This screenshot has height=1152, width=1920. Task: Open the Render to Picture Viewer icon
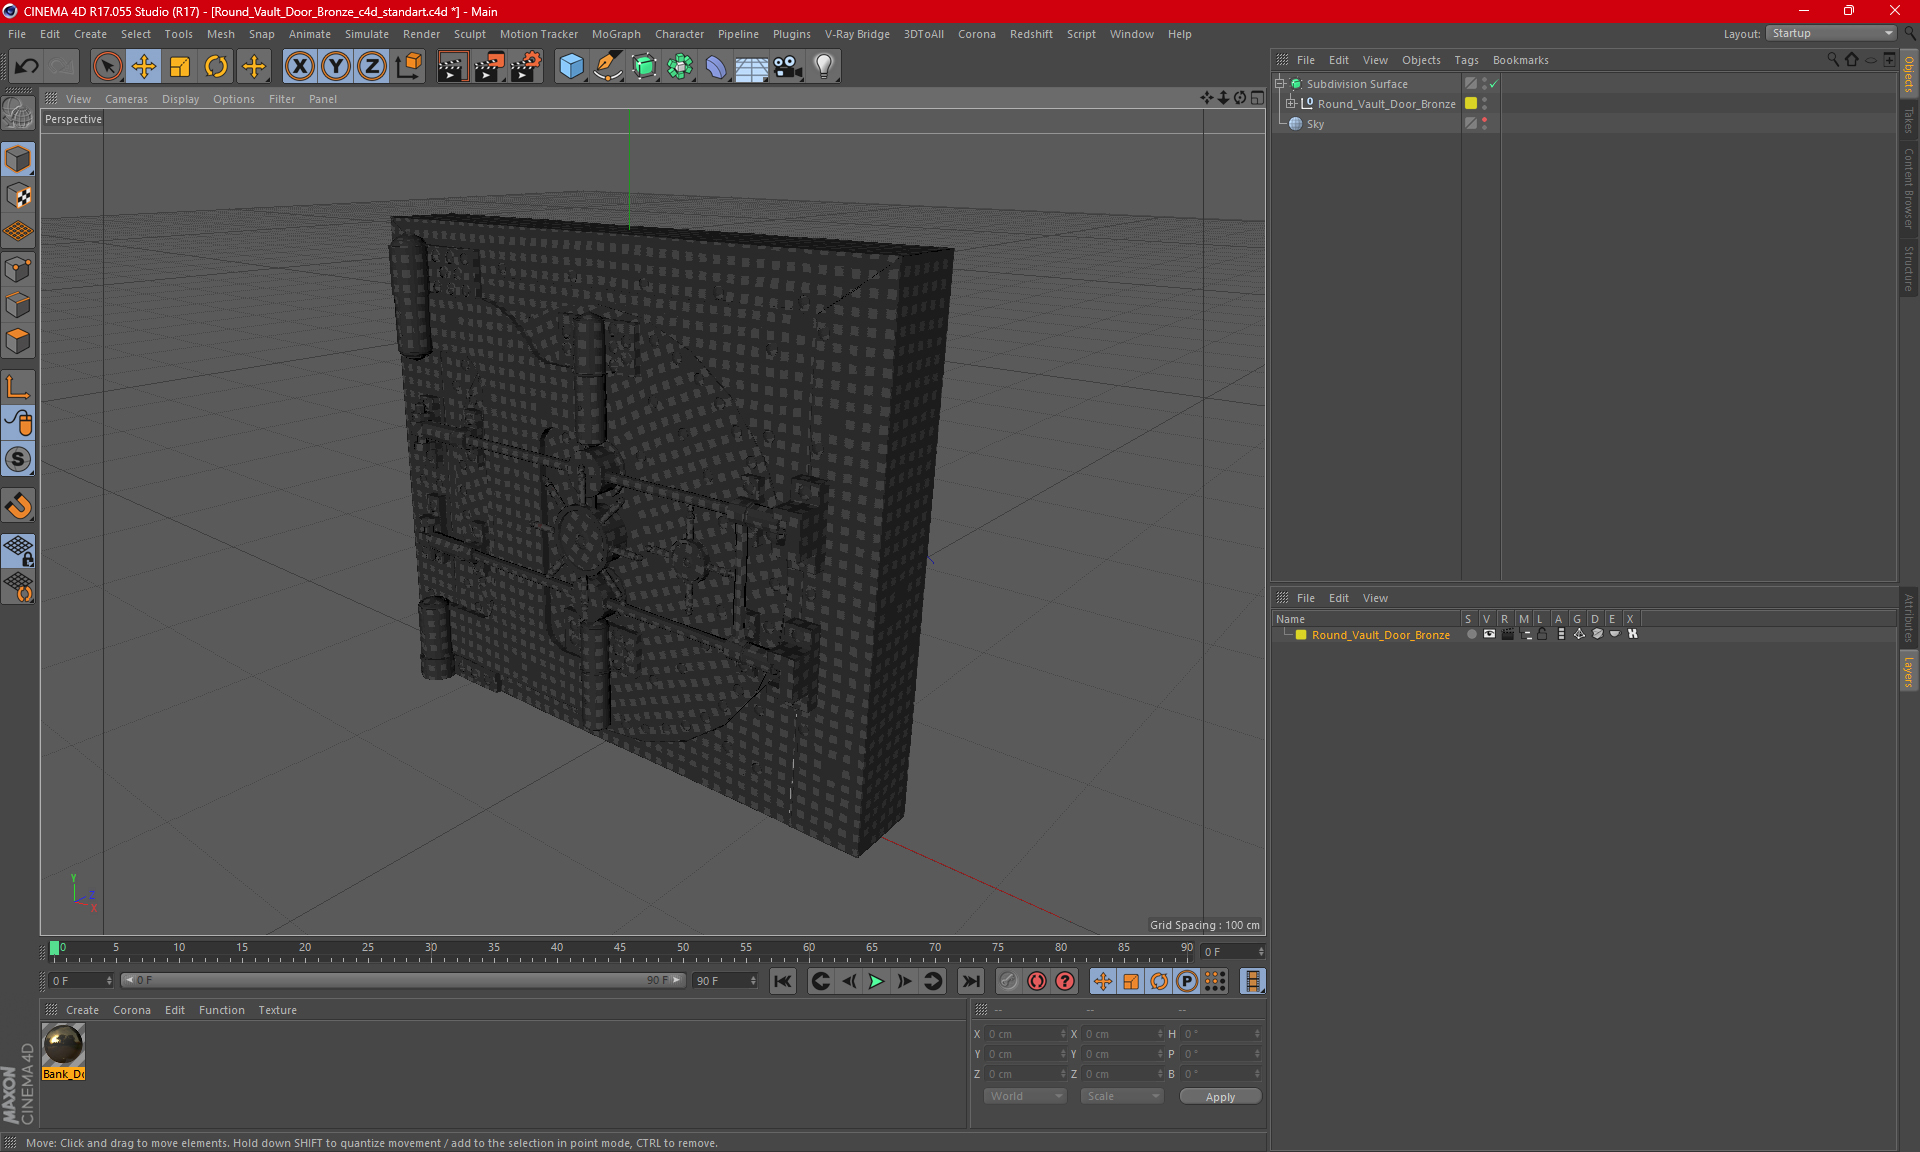coord(489,67)
